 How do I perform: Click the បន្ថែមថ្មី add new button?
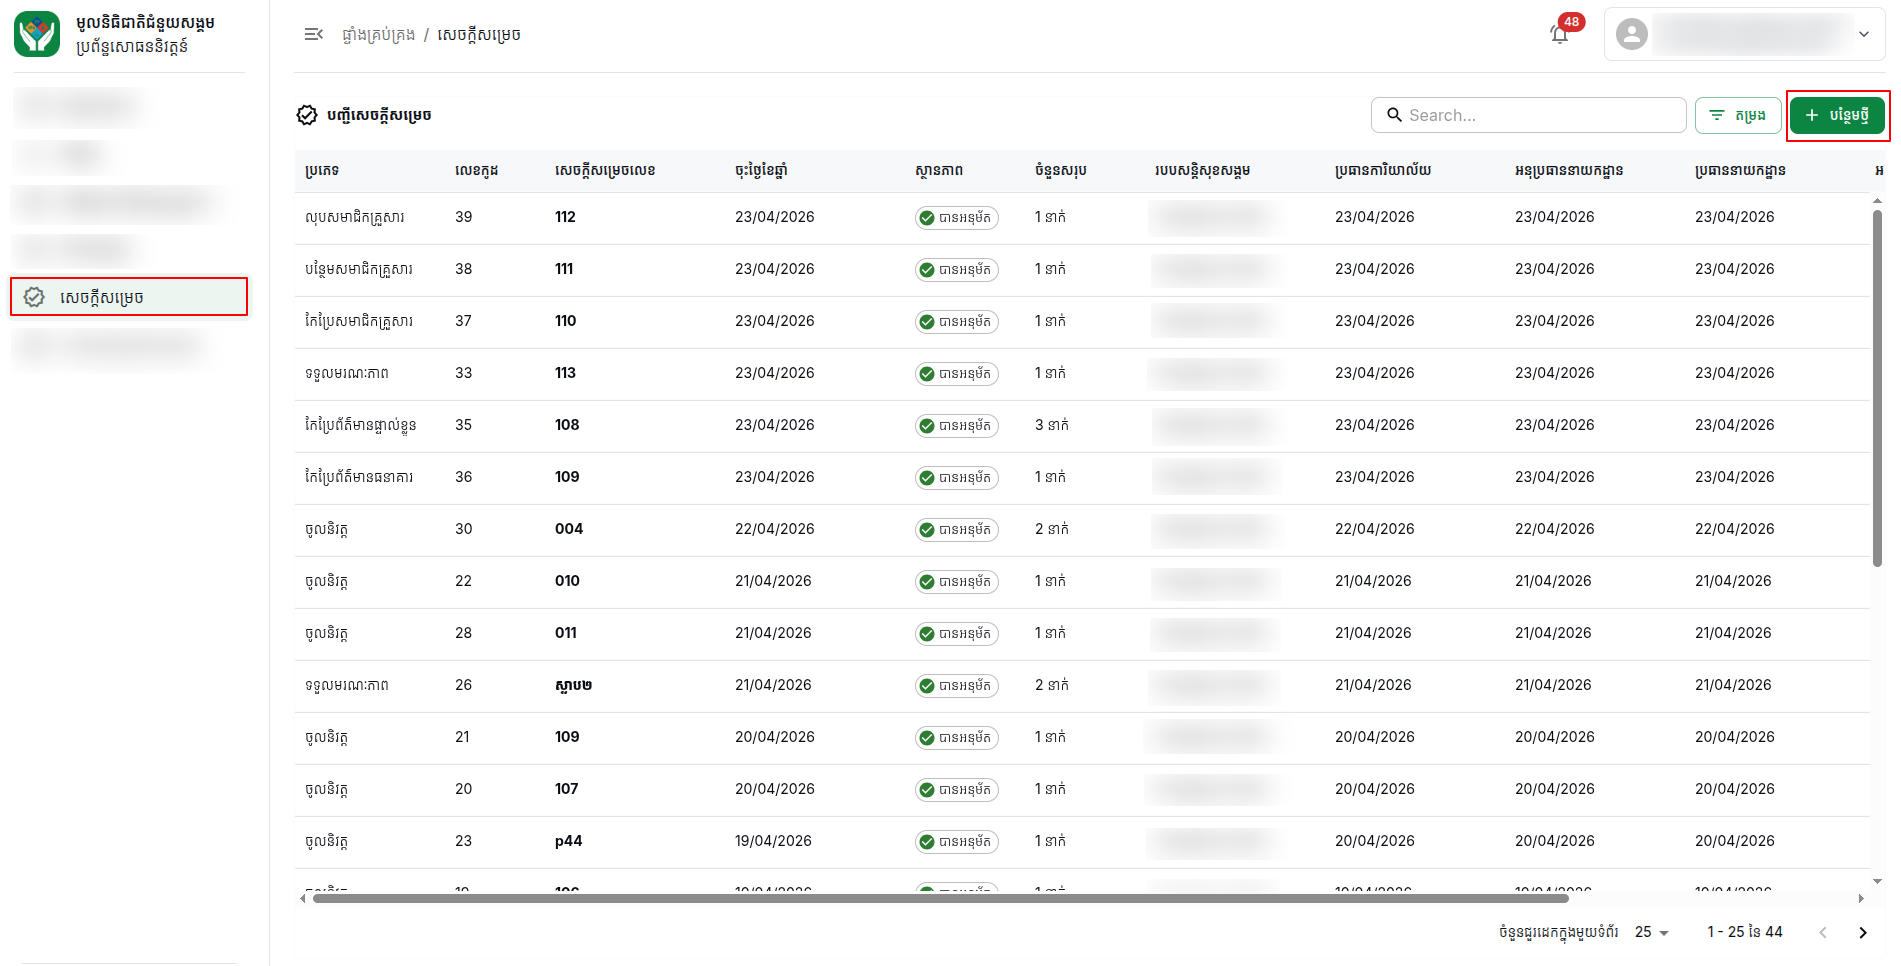[x=1837, y=115]
